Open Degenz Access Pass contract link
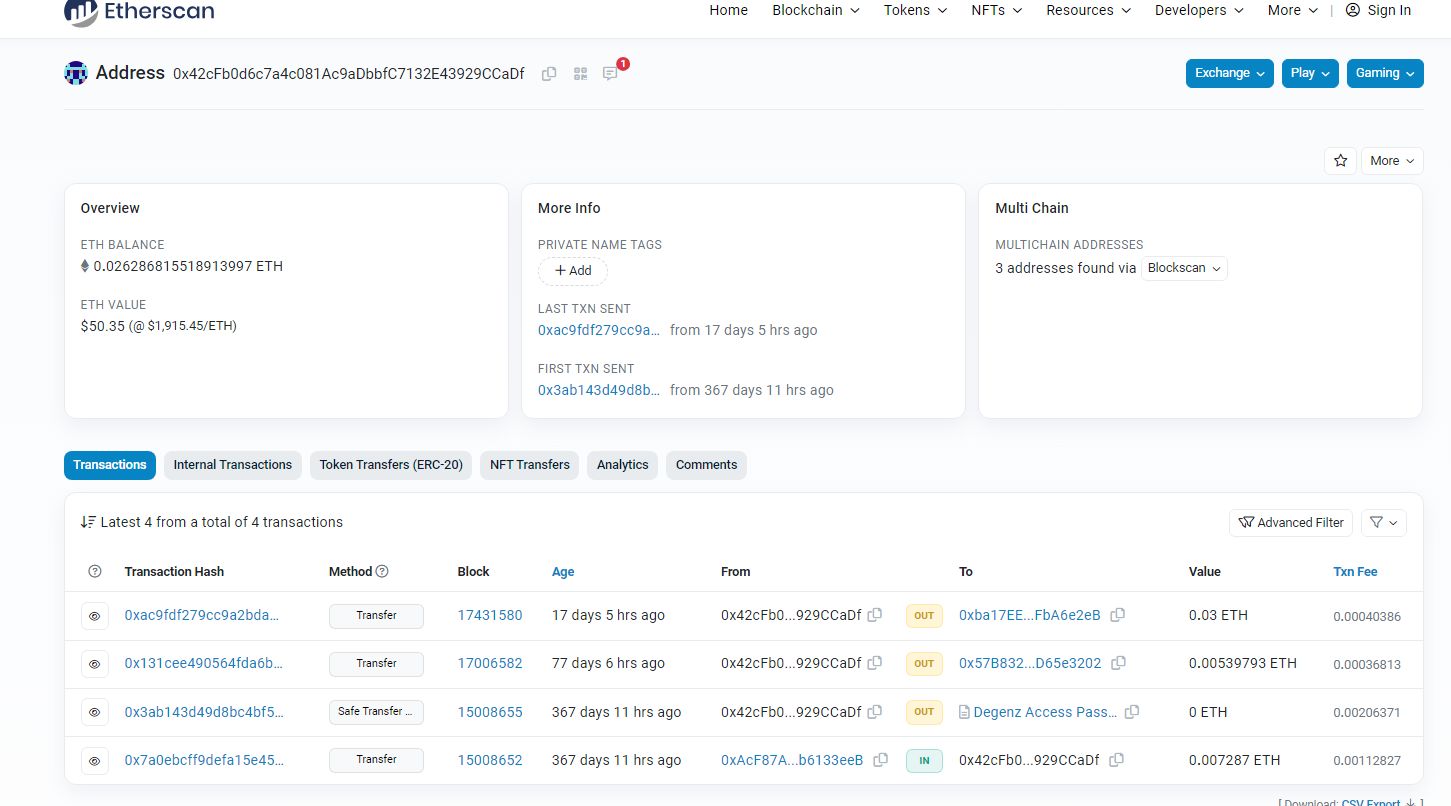 1046,712
